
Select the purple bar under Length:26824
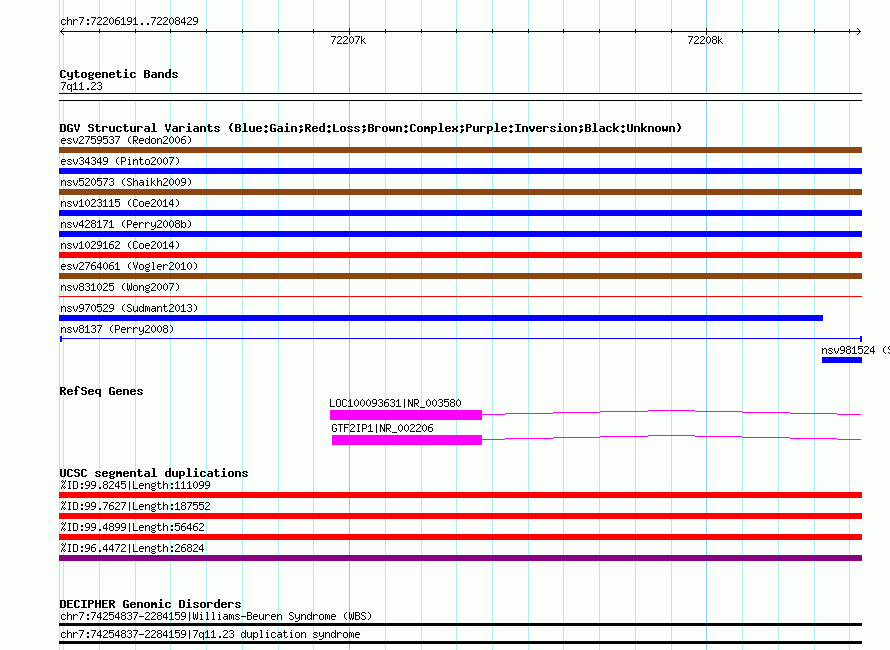coord(460,558)
